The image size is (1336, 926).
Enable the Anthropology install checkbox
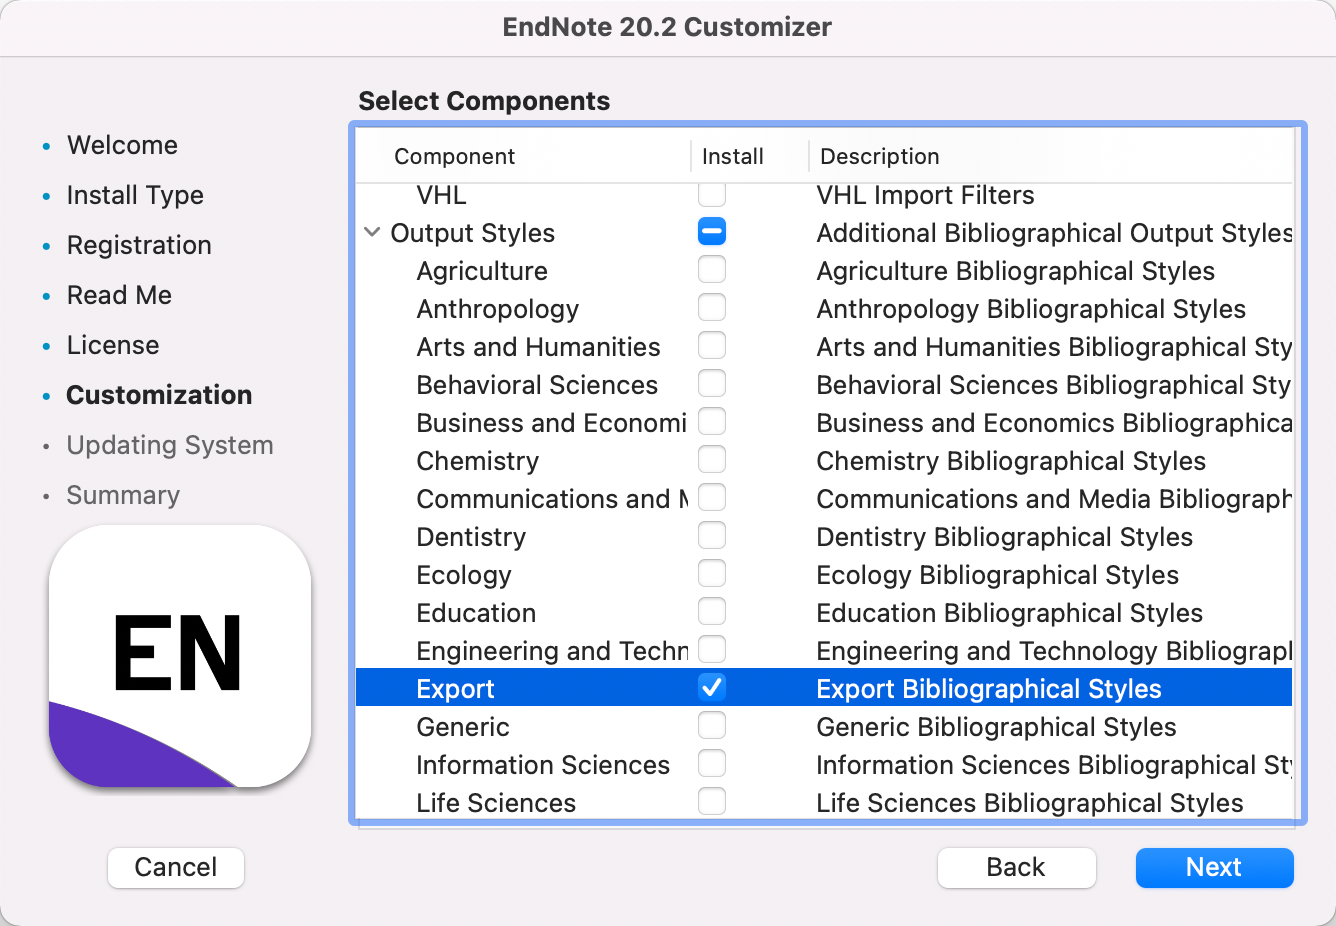coord(712,308)
